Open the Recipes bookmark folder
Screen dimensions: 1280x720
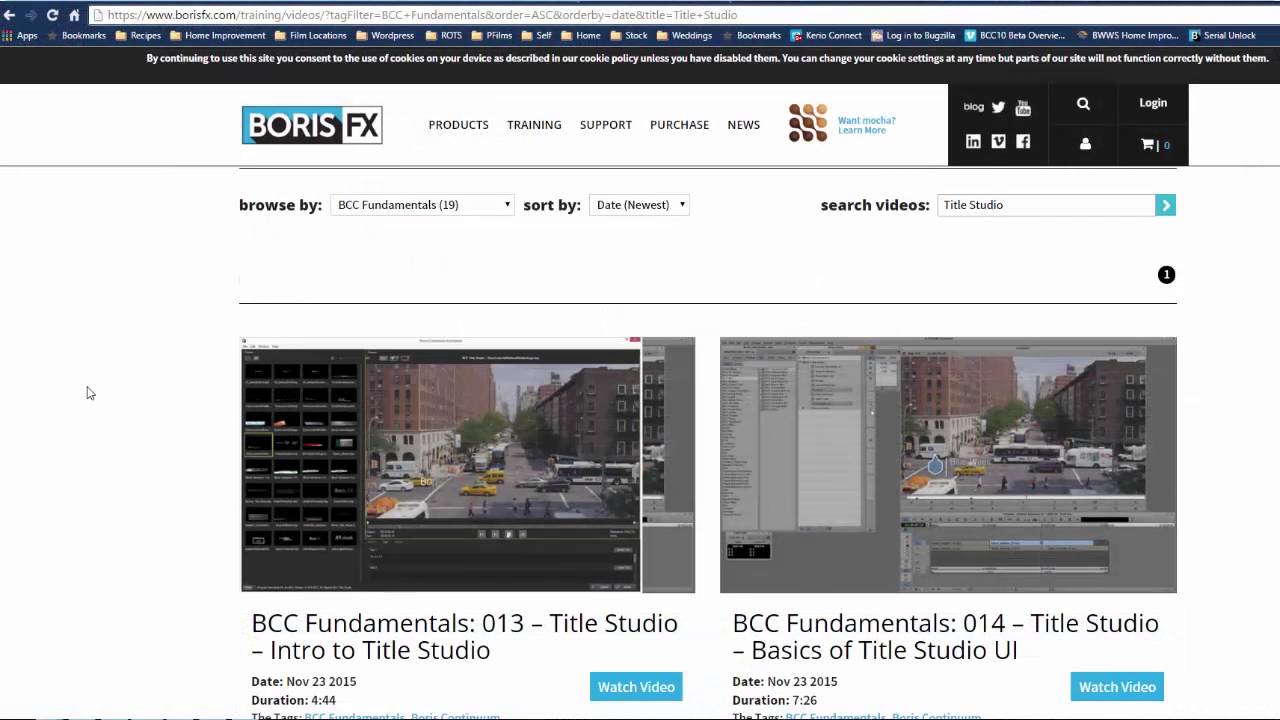coord(138,35)
